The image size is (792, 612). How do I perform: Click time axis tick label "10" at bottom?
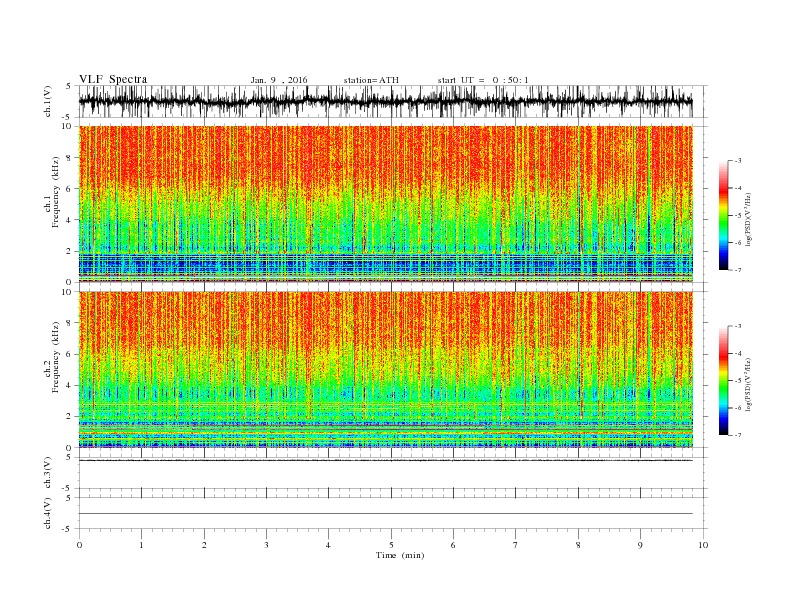point(703,545)
